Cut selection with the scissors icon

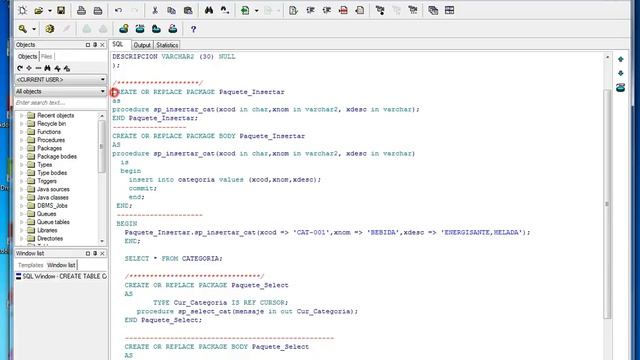(x=155, y=11)
